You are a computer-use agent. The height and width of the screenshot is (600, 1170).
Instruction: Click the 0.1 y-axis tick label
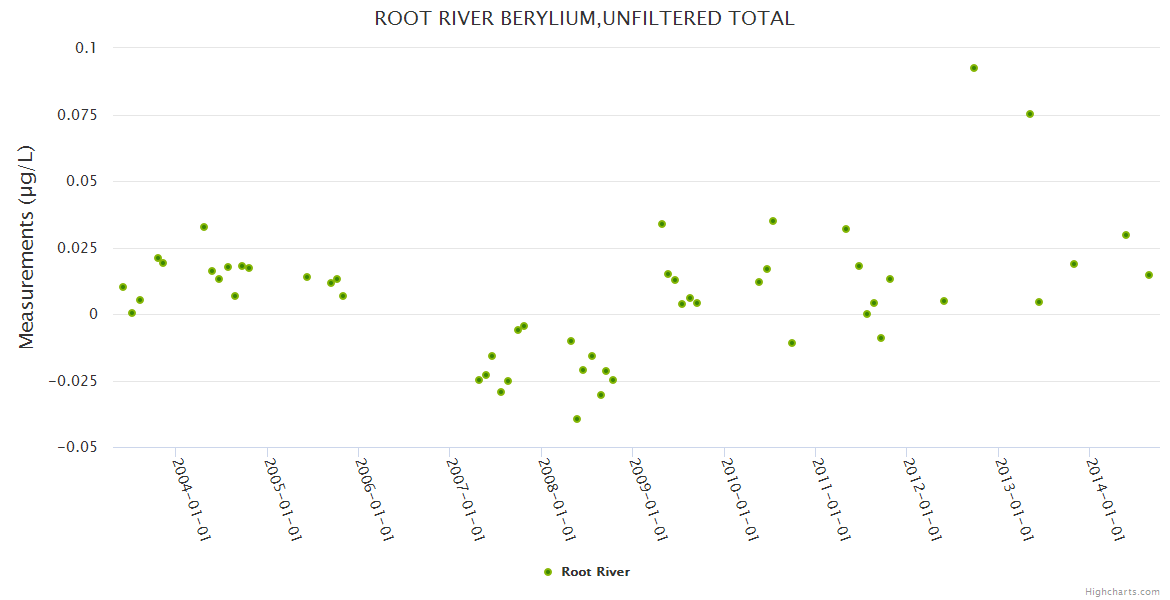(85, 48)
